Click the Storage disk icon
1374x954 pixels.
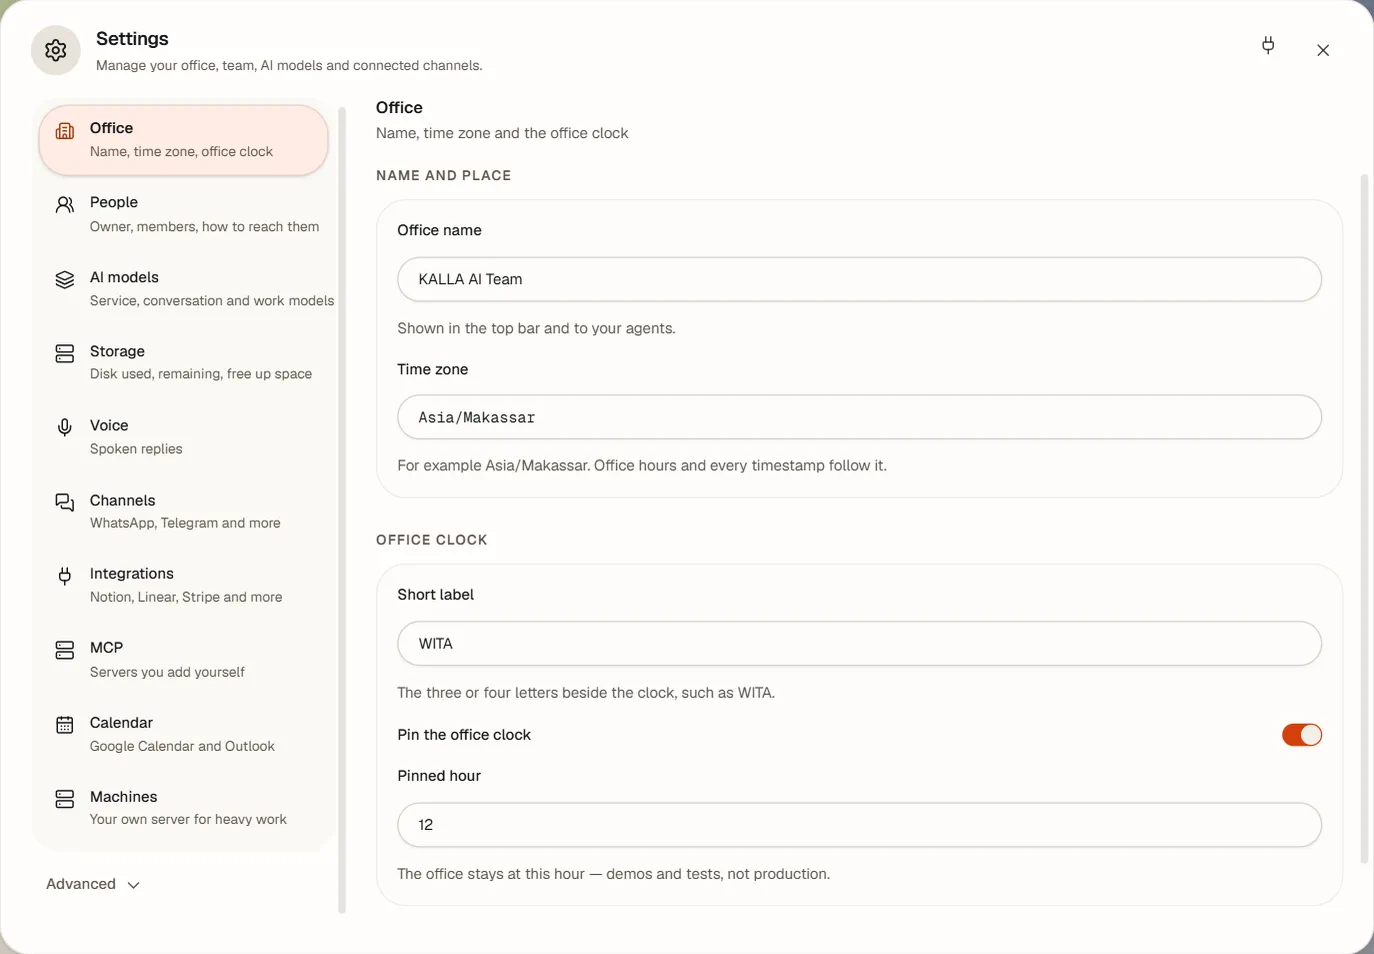click(x=65, y=353)
